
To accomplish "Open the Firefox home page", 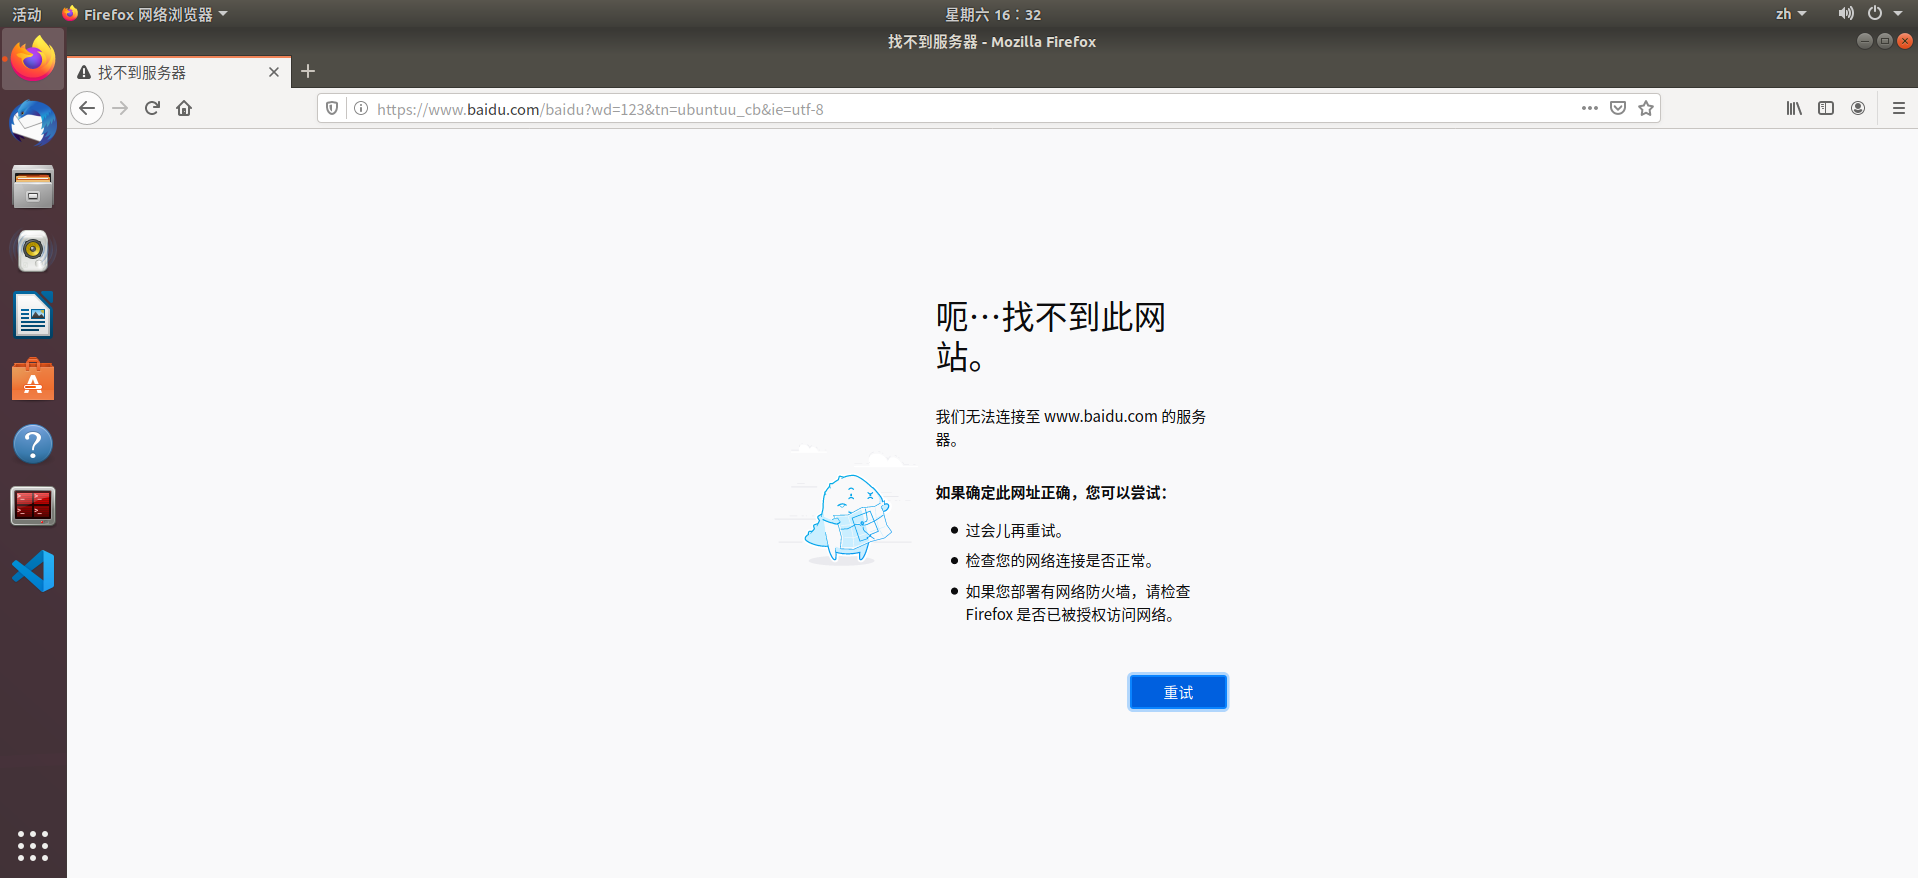I will [184, 108].
